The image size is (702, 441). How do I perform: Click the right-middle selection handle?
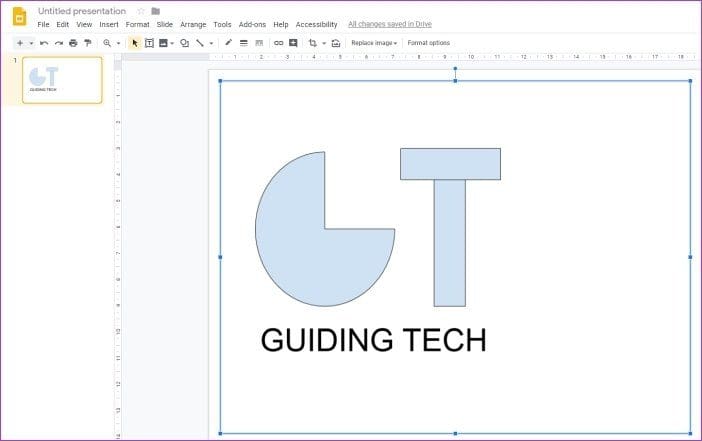(690, 257)
